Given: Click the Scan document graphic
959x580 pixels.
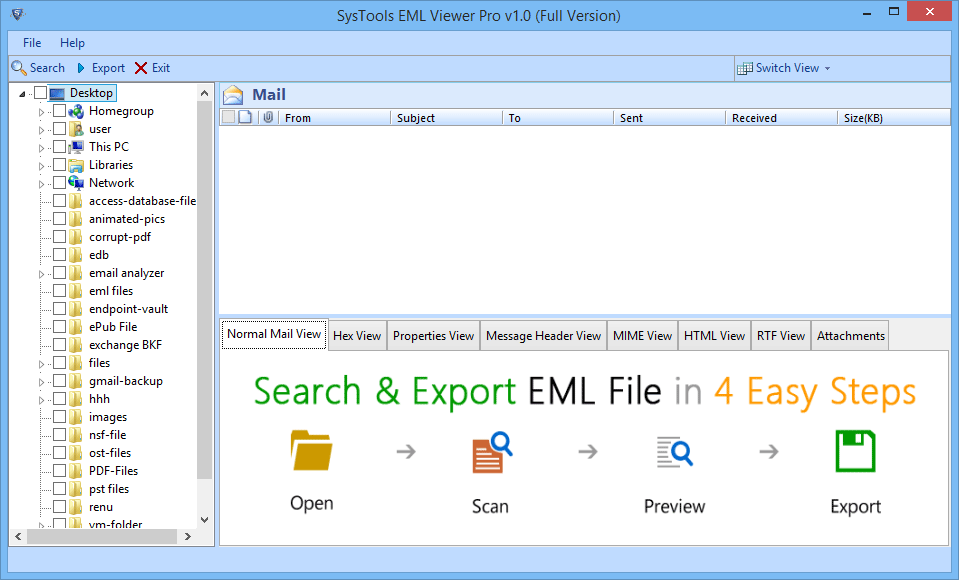Looking at the screenshot, I should pyautogui.click(x=492, y=453).
